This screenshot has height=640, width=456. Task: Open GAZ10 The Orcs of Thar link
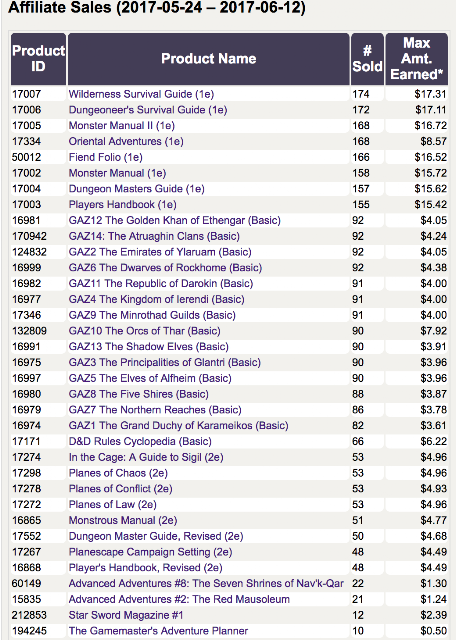point(145,331)
